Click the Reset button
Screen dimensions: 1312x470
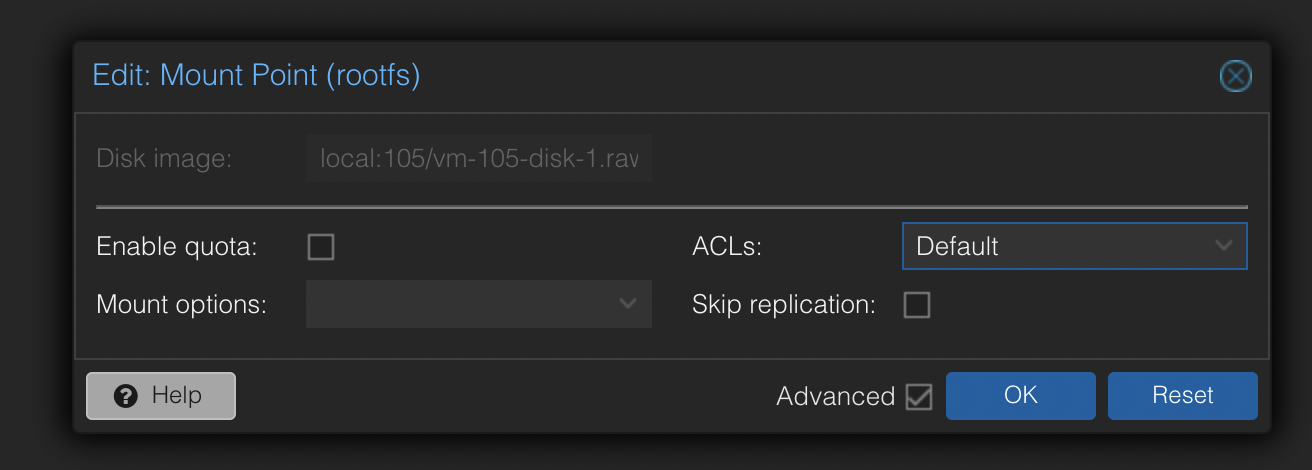coord(1183,396)
